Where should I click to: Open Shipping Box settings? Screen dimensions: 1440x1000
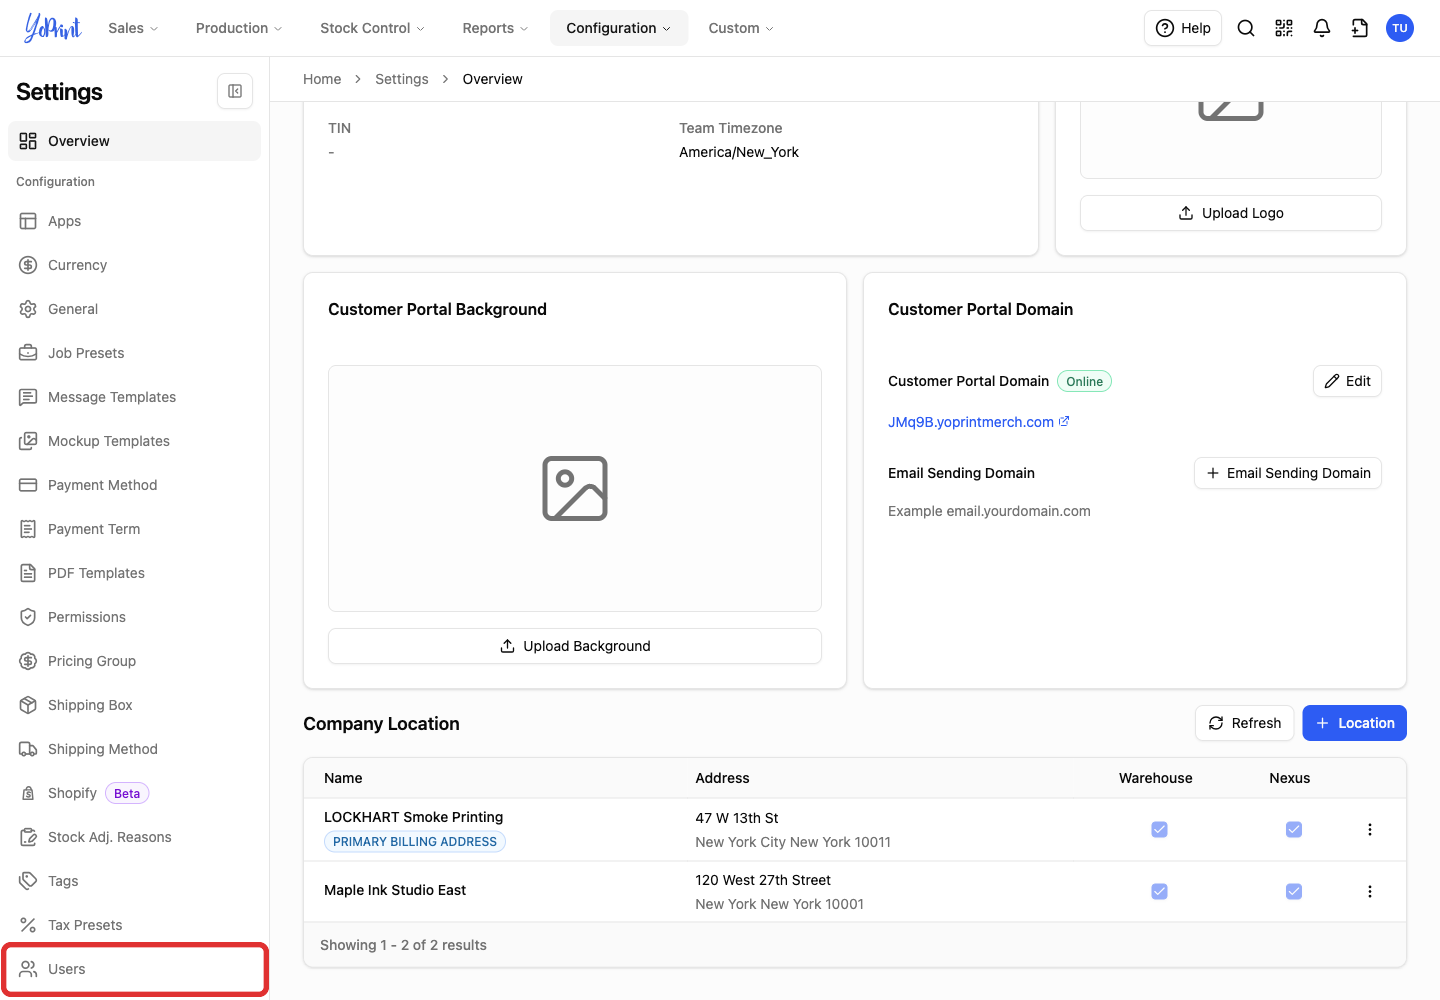click(134, 705)
